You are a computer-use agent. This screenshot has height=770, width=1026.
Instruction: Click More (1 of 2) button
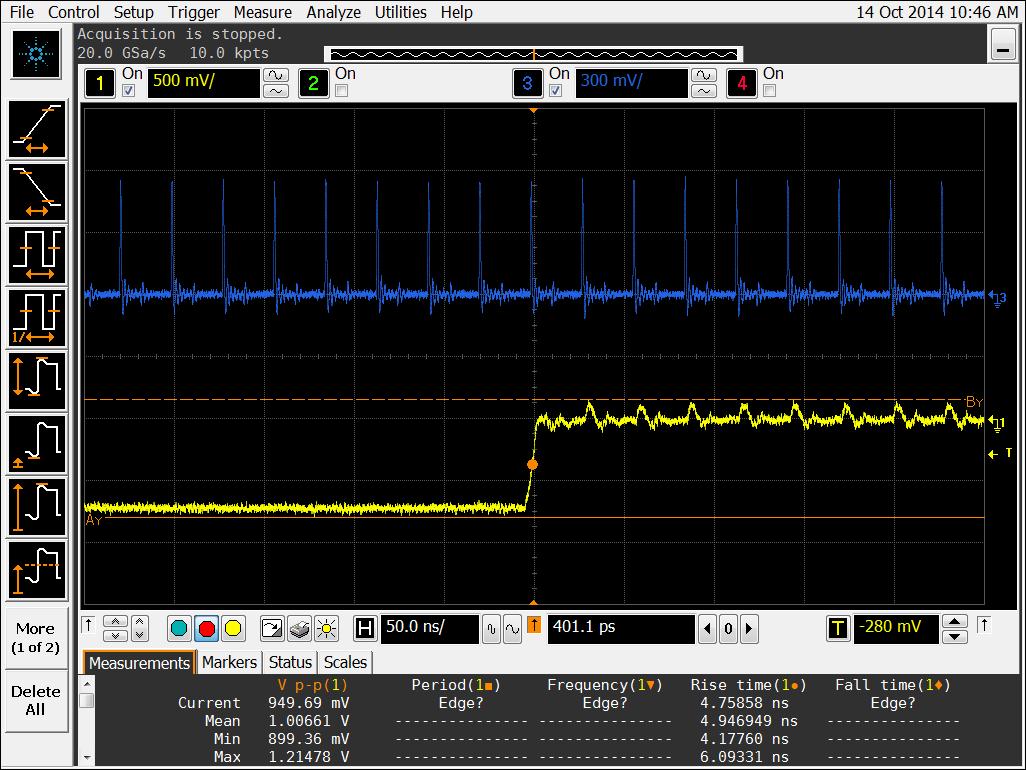[x=35, y=638]
